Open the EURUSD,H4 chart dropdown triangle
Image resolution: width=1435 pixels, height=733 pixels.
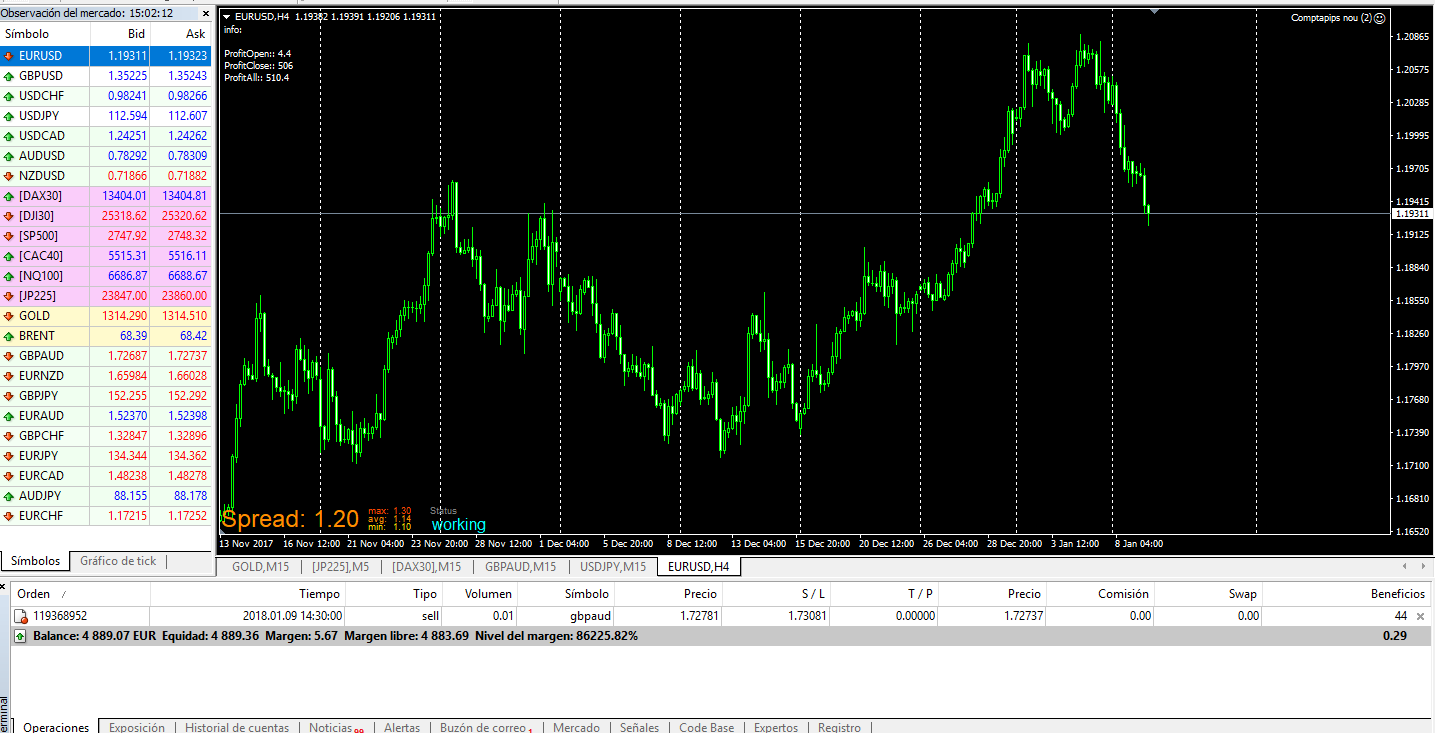[225, 18]
